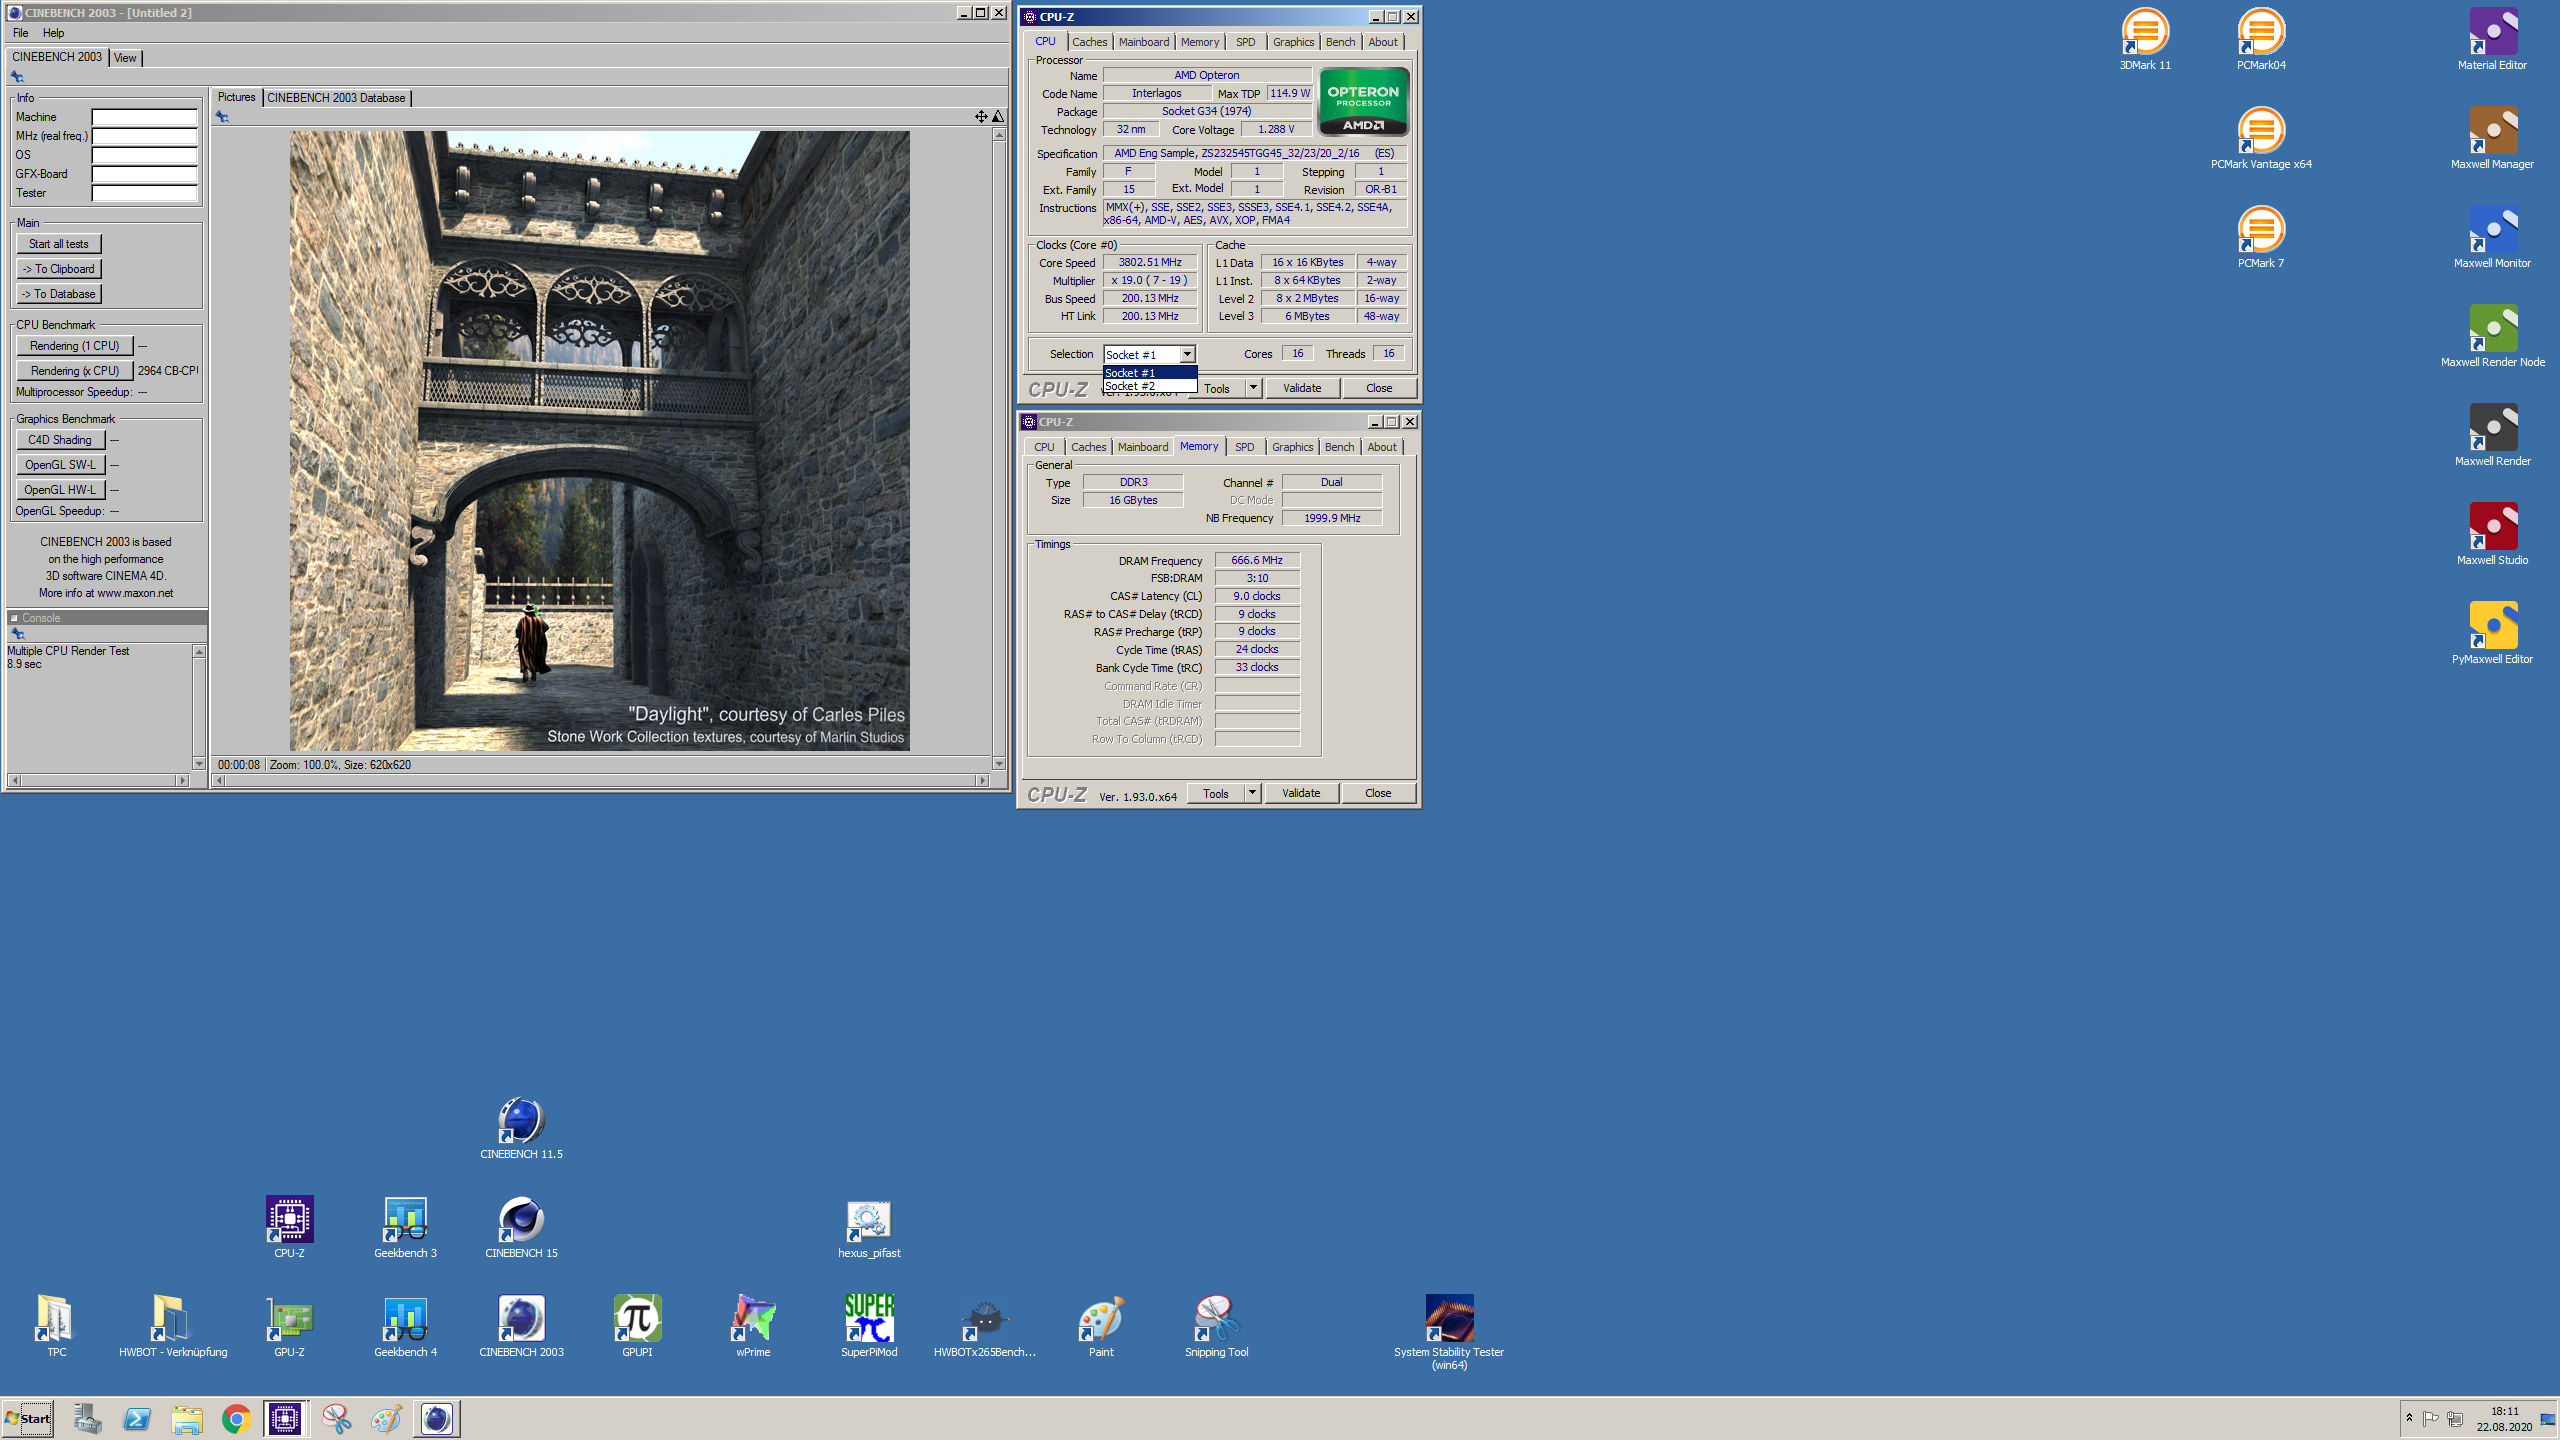
Task: Launch PCMark Vantage x64 shortcut
Action: pyautogui.click(x=2261, y=139)
